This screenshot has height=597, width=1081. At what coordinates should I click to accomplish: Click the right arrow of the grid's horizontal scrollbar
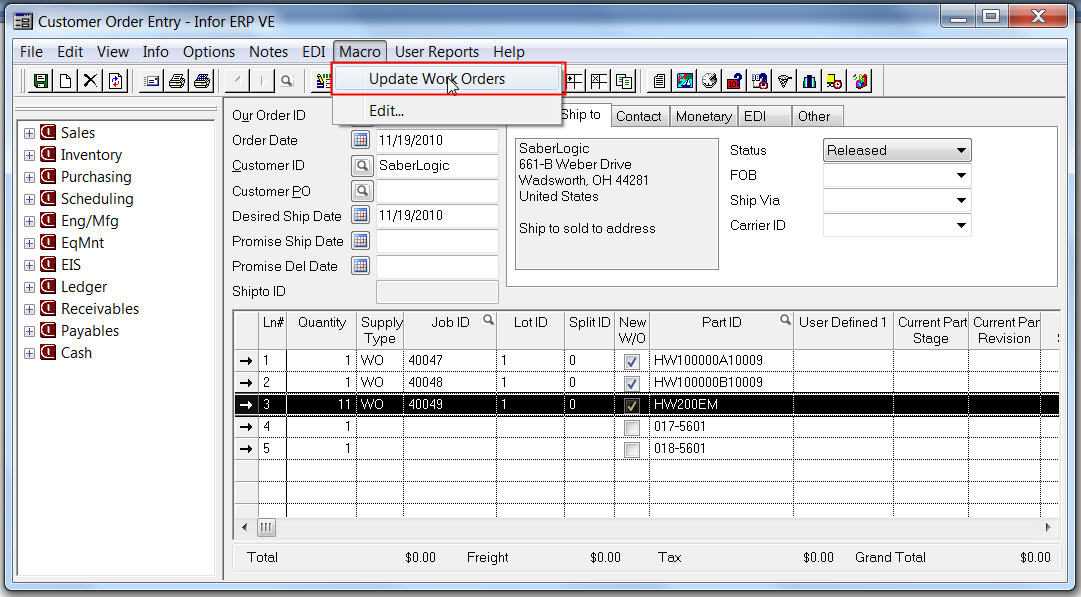[1048, 527]
